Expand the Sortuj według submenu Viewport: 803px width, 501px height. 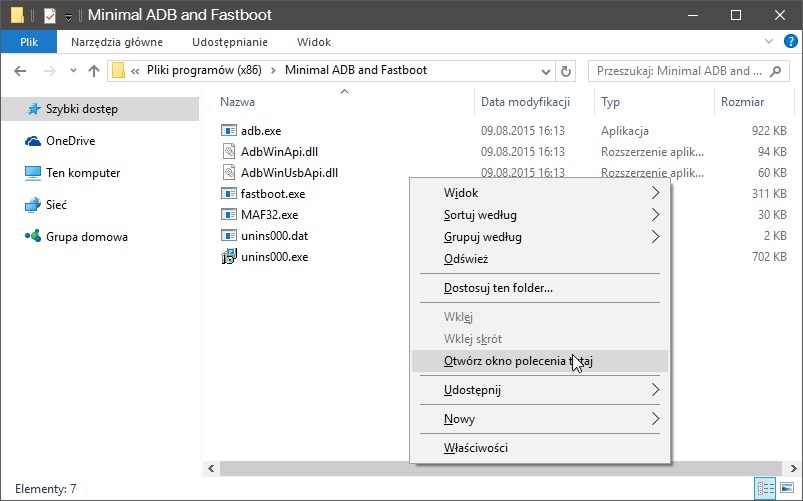pyautogui.click(x=655, y=215)
